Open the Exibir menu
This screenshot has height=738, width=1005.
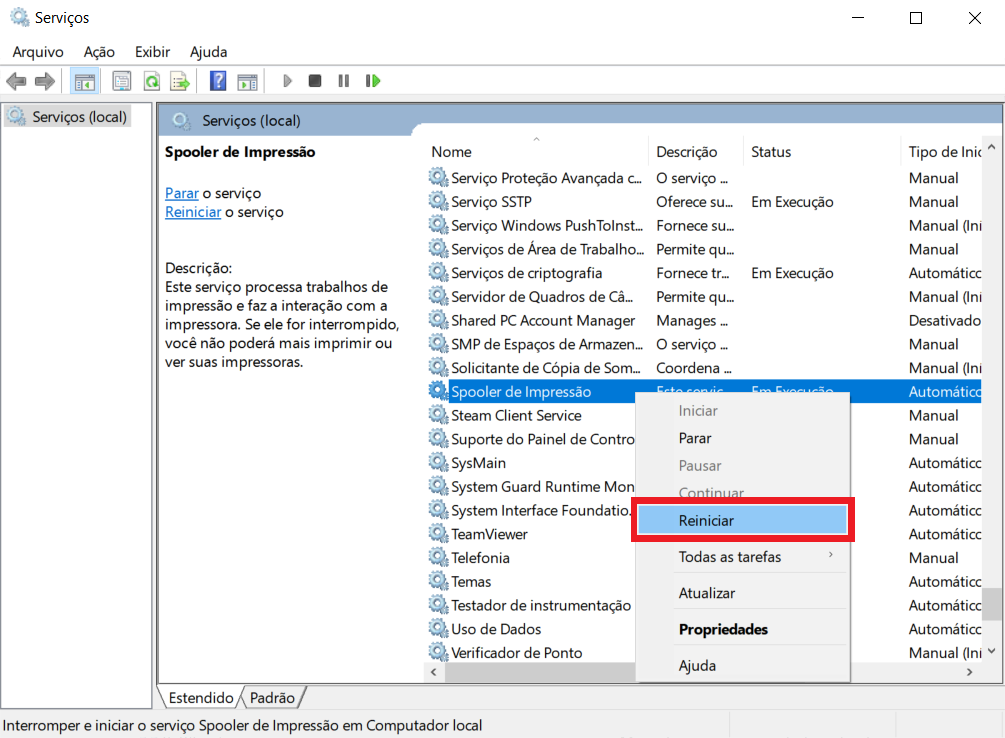coord(152,51)
